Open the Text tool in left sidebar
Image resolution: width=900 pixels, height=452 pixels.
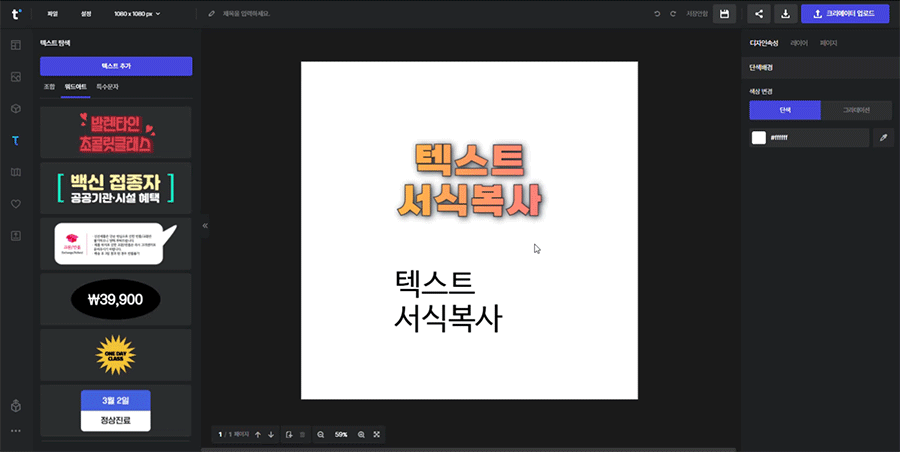coord(15,141)
